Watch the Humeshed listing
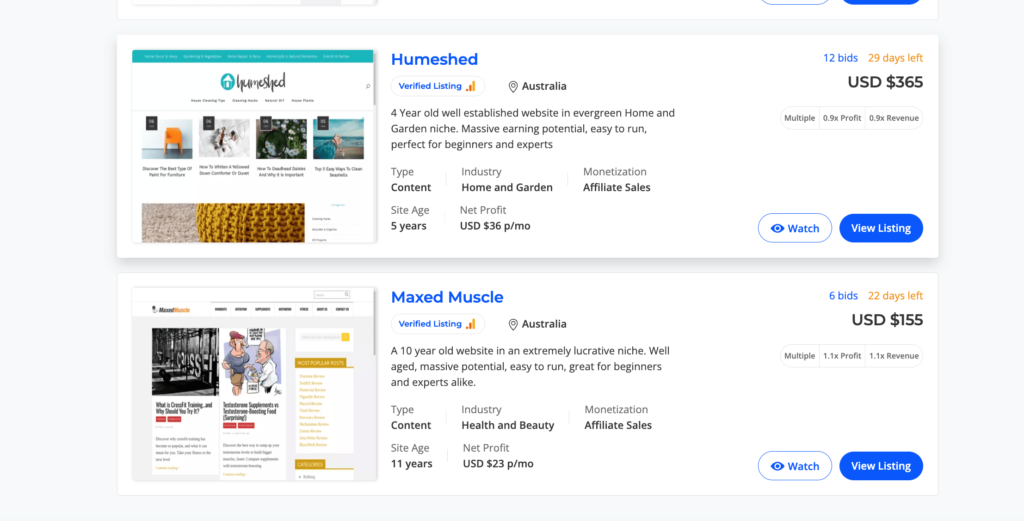The height and width of the screenshot is (521, 1024). click(x=794, y=228)
